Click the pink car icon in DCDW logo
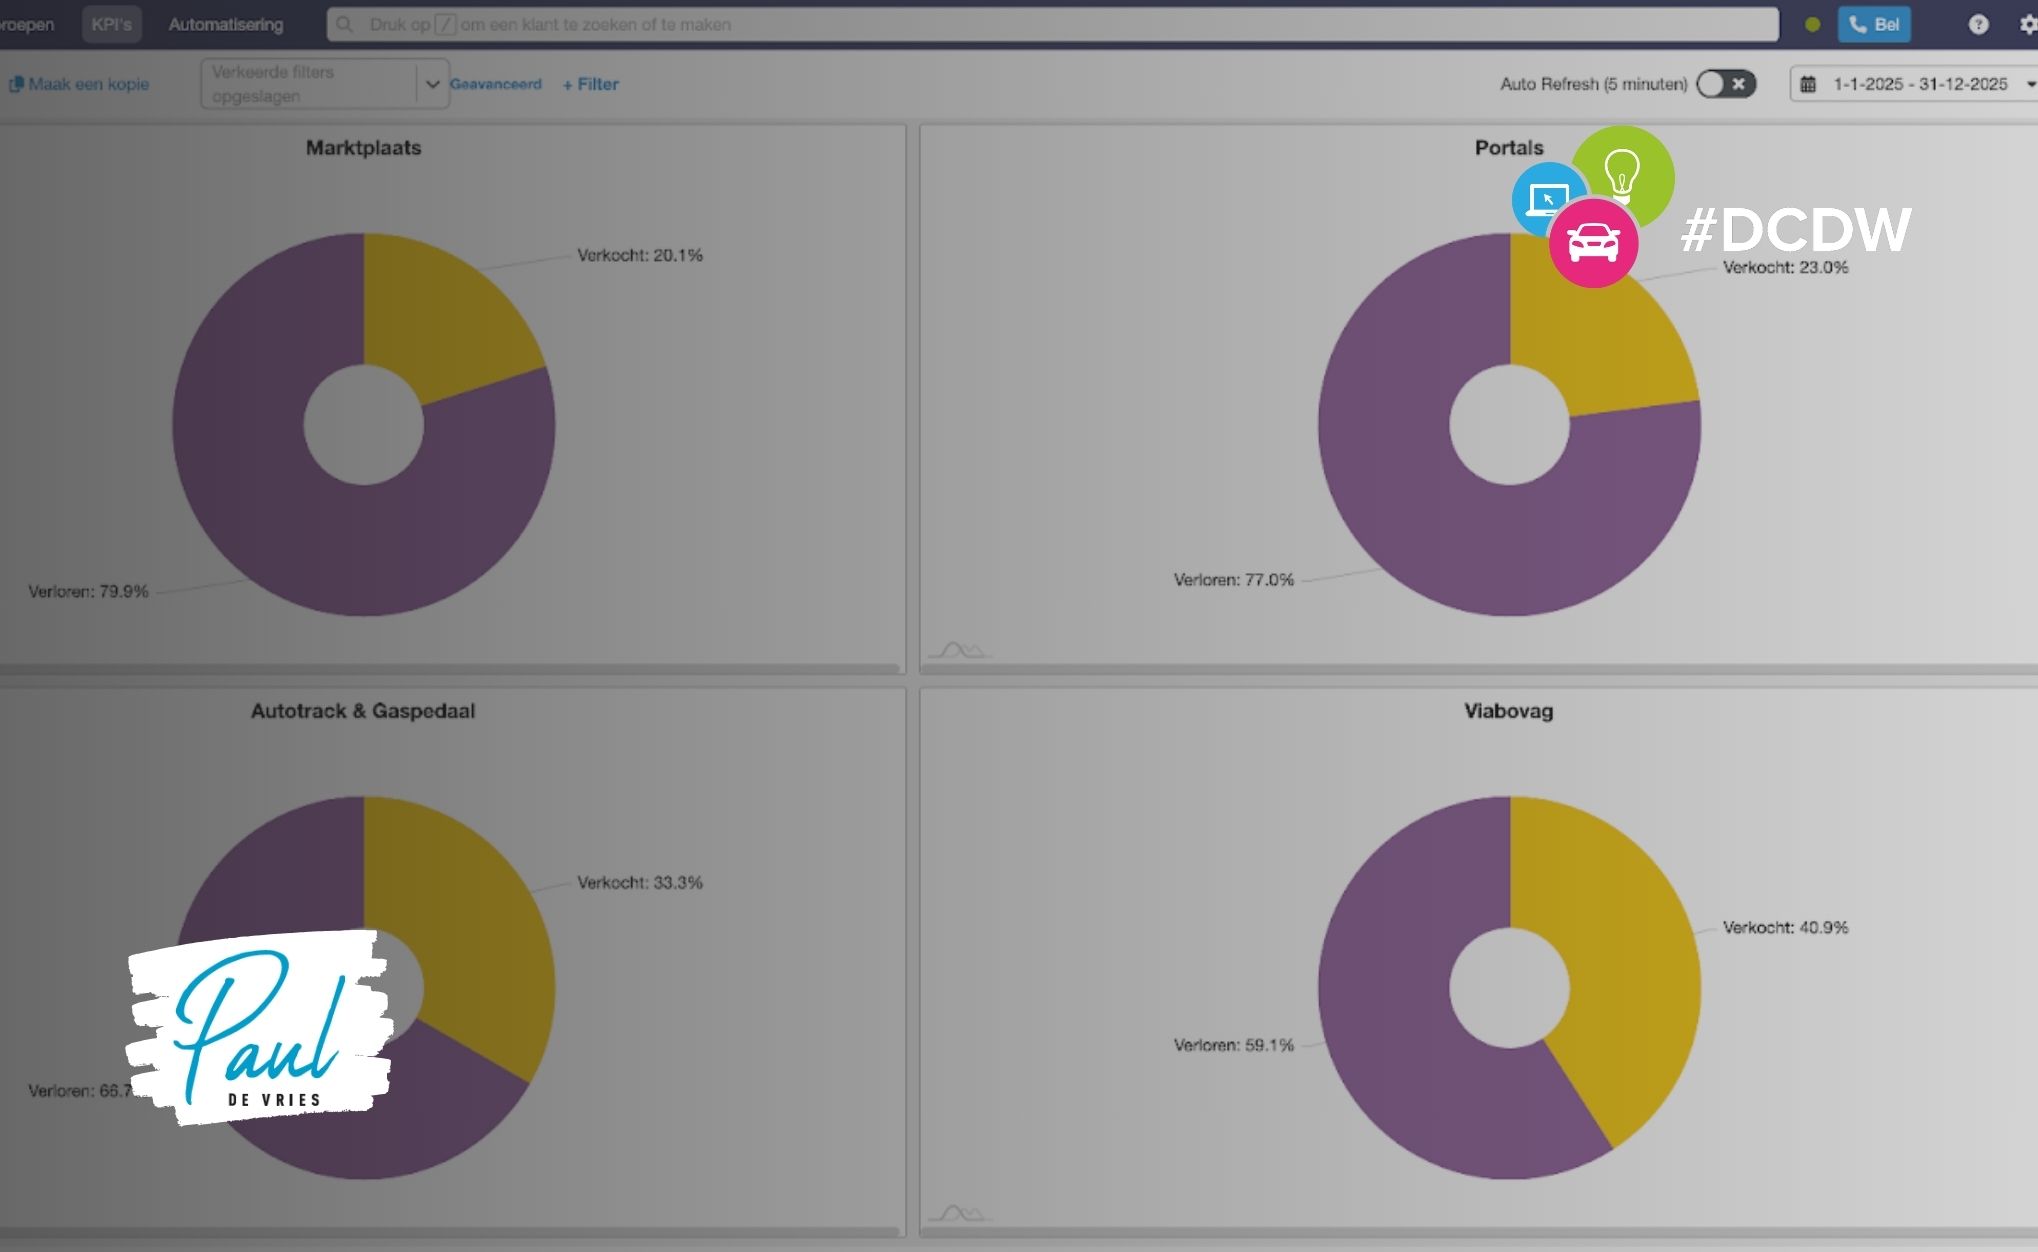 click(x=1593, y=243)
